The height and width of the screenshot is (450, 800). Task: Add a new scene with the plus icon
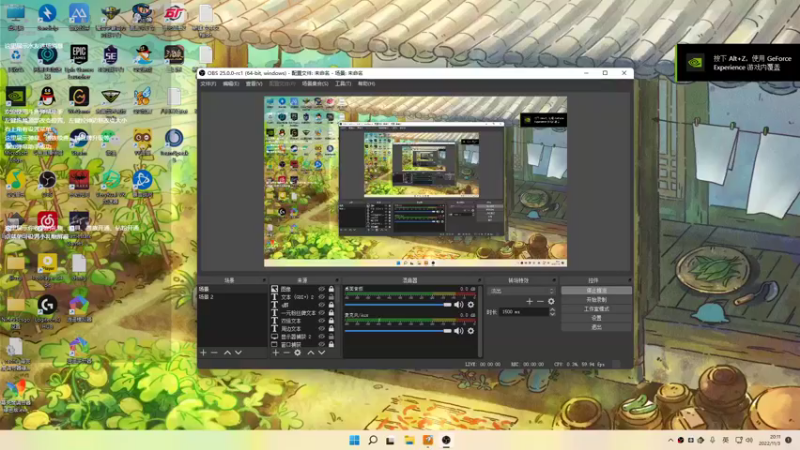(204, 353)
